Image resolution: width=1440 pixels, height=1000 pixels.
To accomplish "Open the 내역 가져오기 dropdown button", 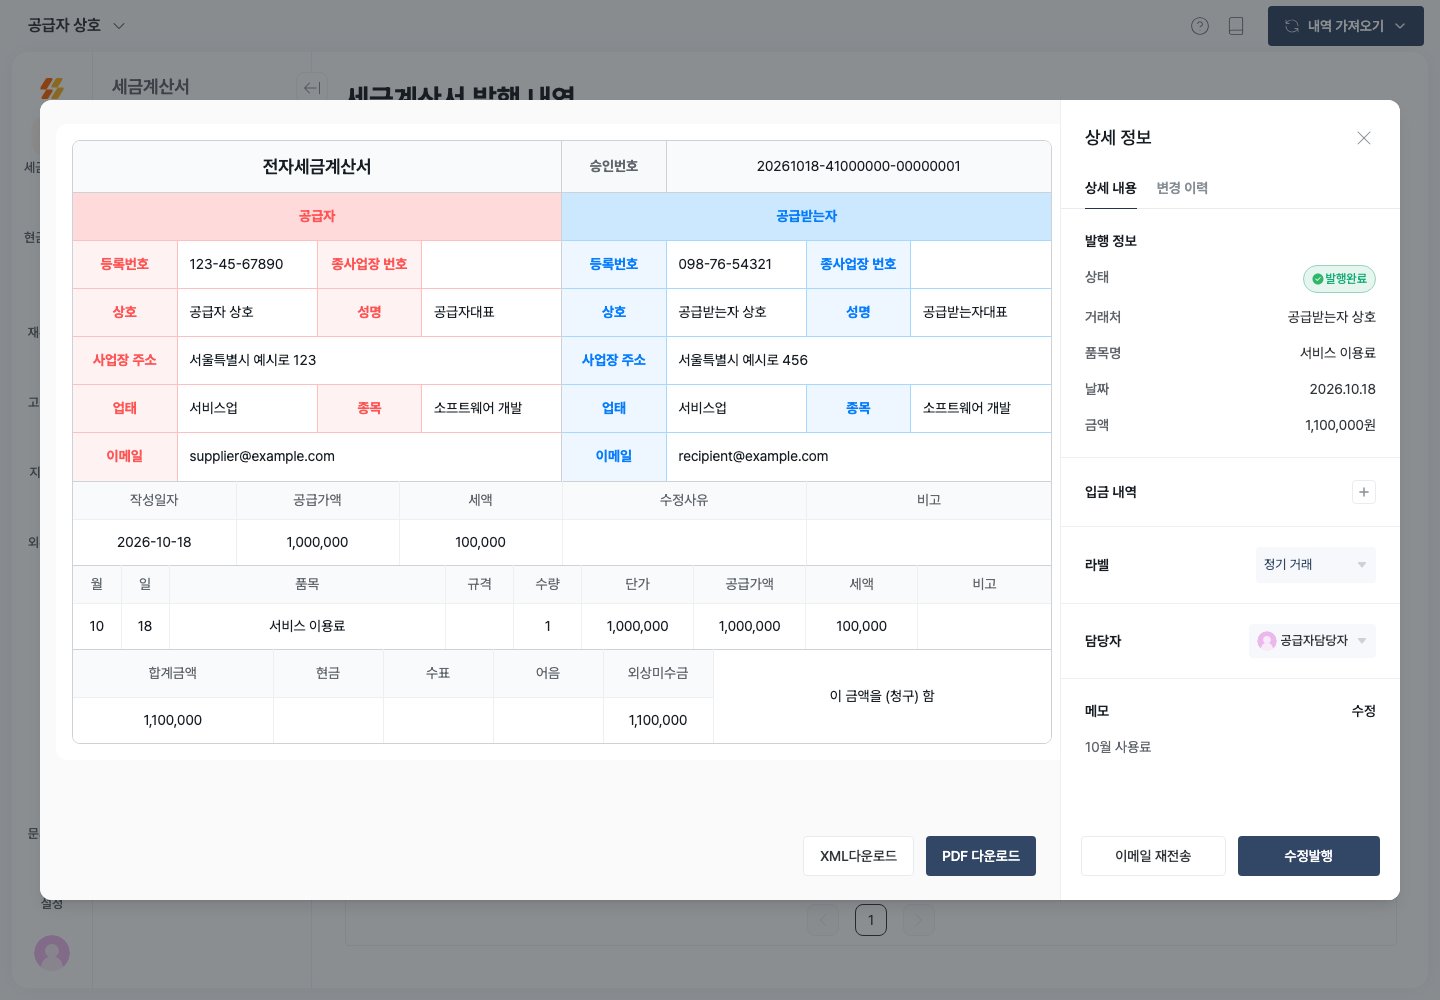I will click(1345, 26).
